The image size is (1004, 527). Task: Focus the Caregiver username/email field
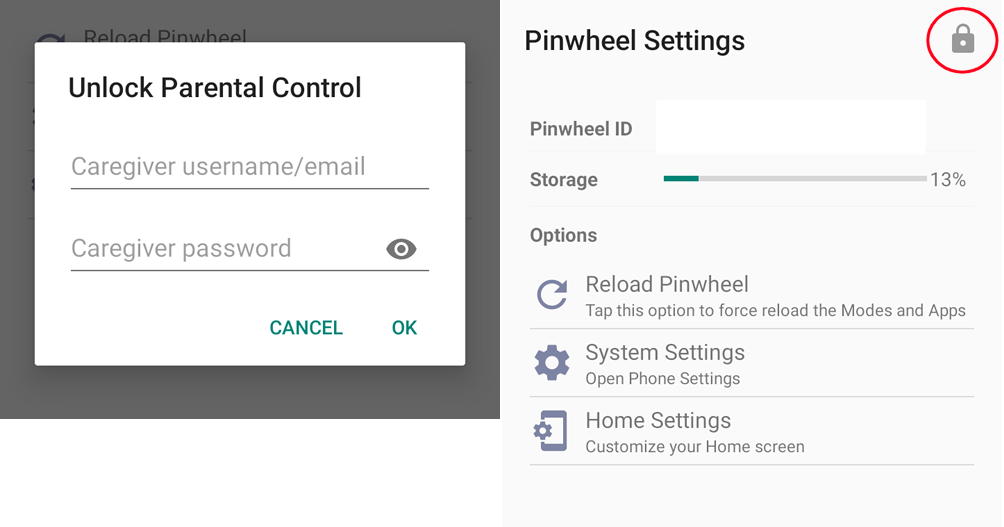coord(249,167)
